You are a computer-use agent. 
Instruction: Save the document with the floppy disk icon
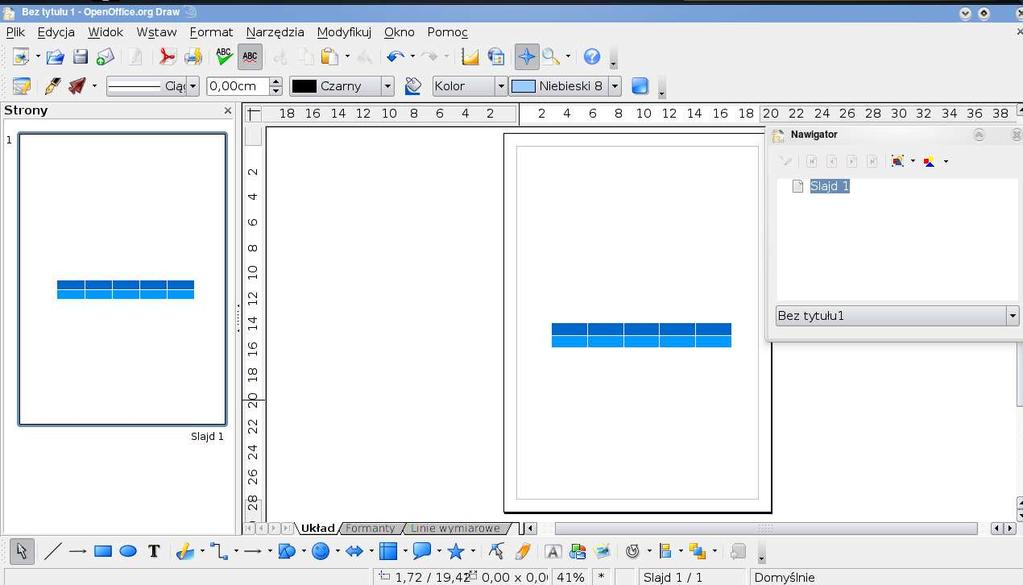[80, 57]
